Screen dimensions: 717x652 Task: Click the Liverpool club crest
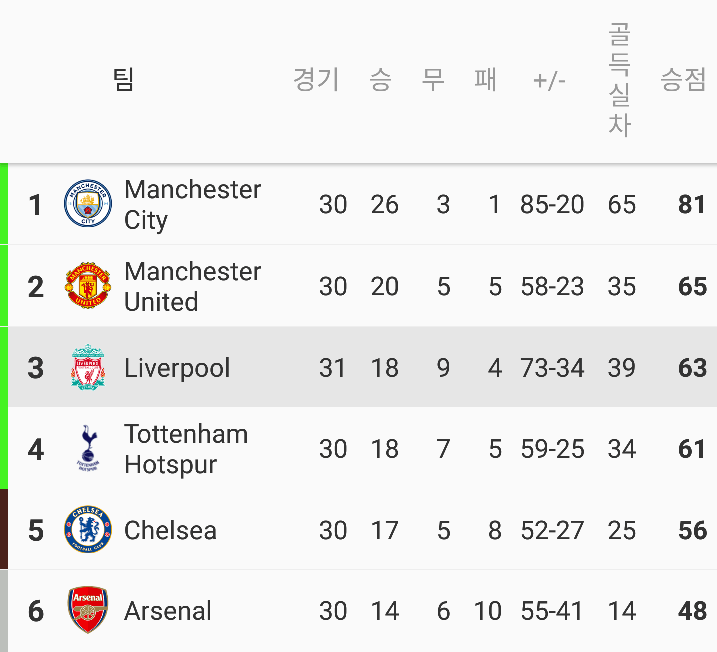tap(88, 368)
